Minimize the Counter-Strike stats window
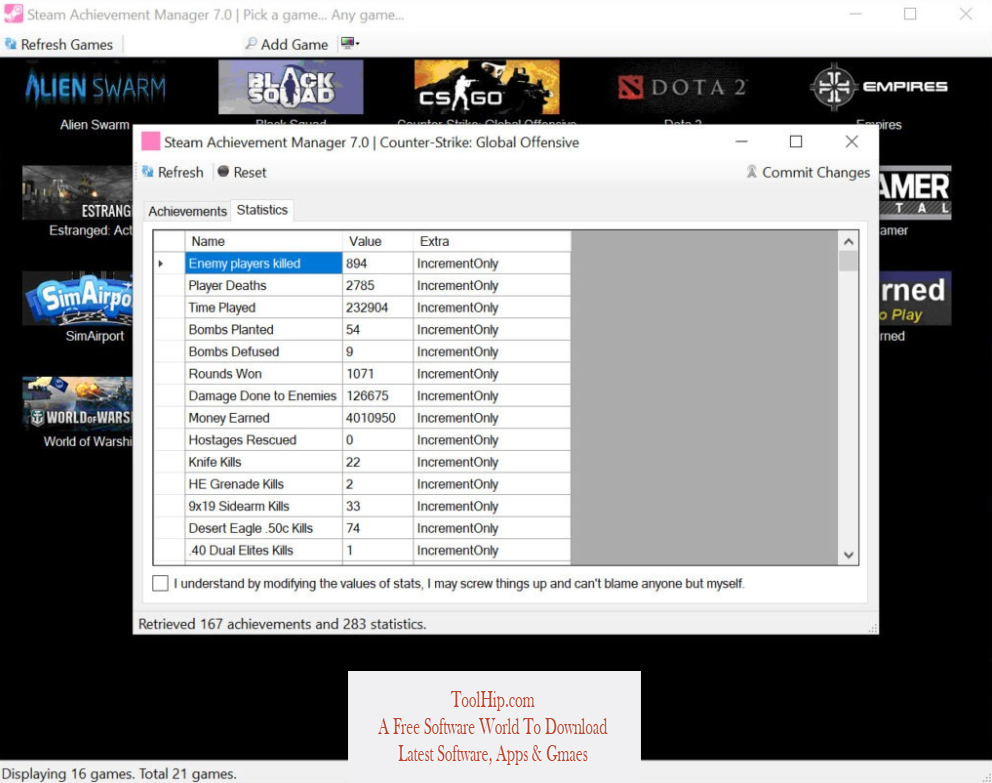Image resolution: width=992 pixels, height=783 pixels. point(741,142)
